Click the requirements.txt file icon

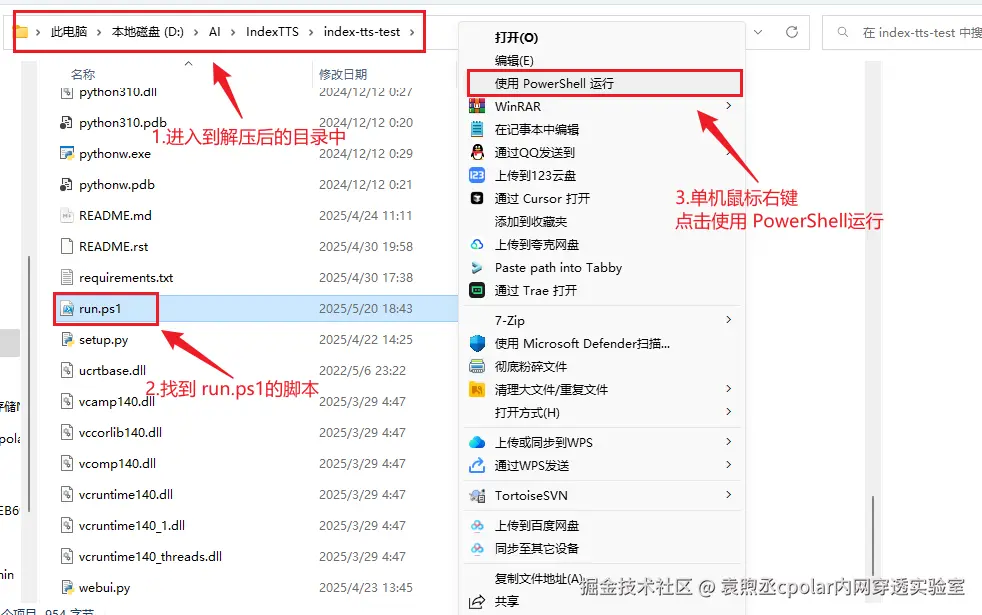click(x=67, y=277)
